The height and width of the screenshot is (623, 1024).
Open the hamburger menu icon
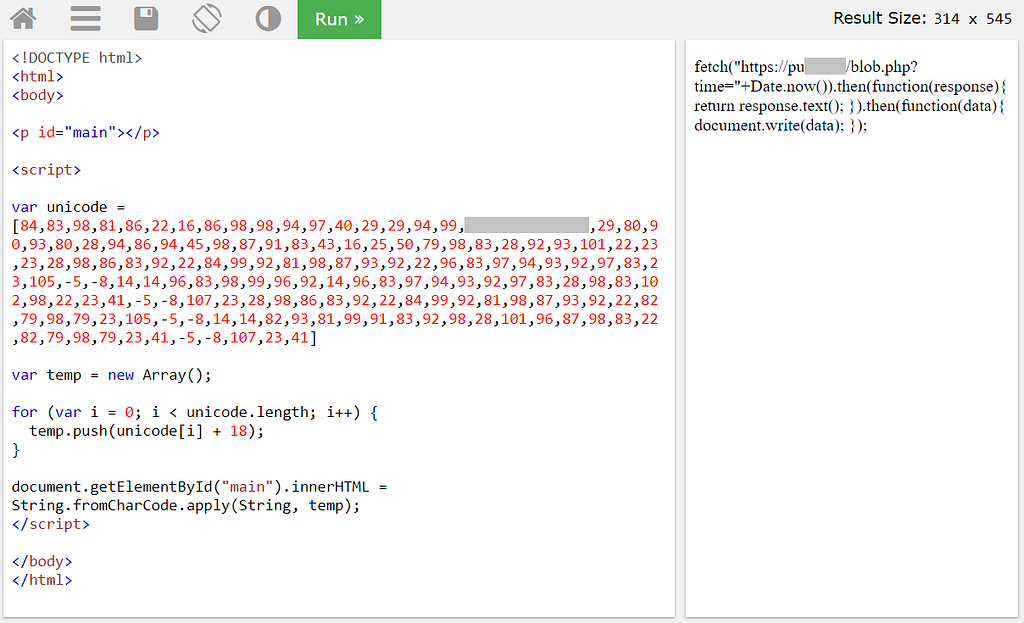pyautogui.click(x=86, y=18)
